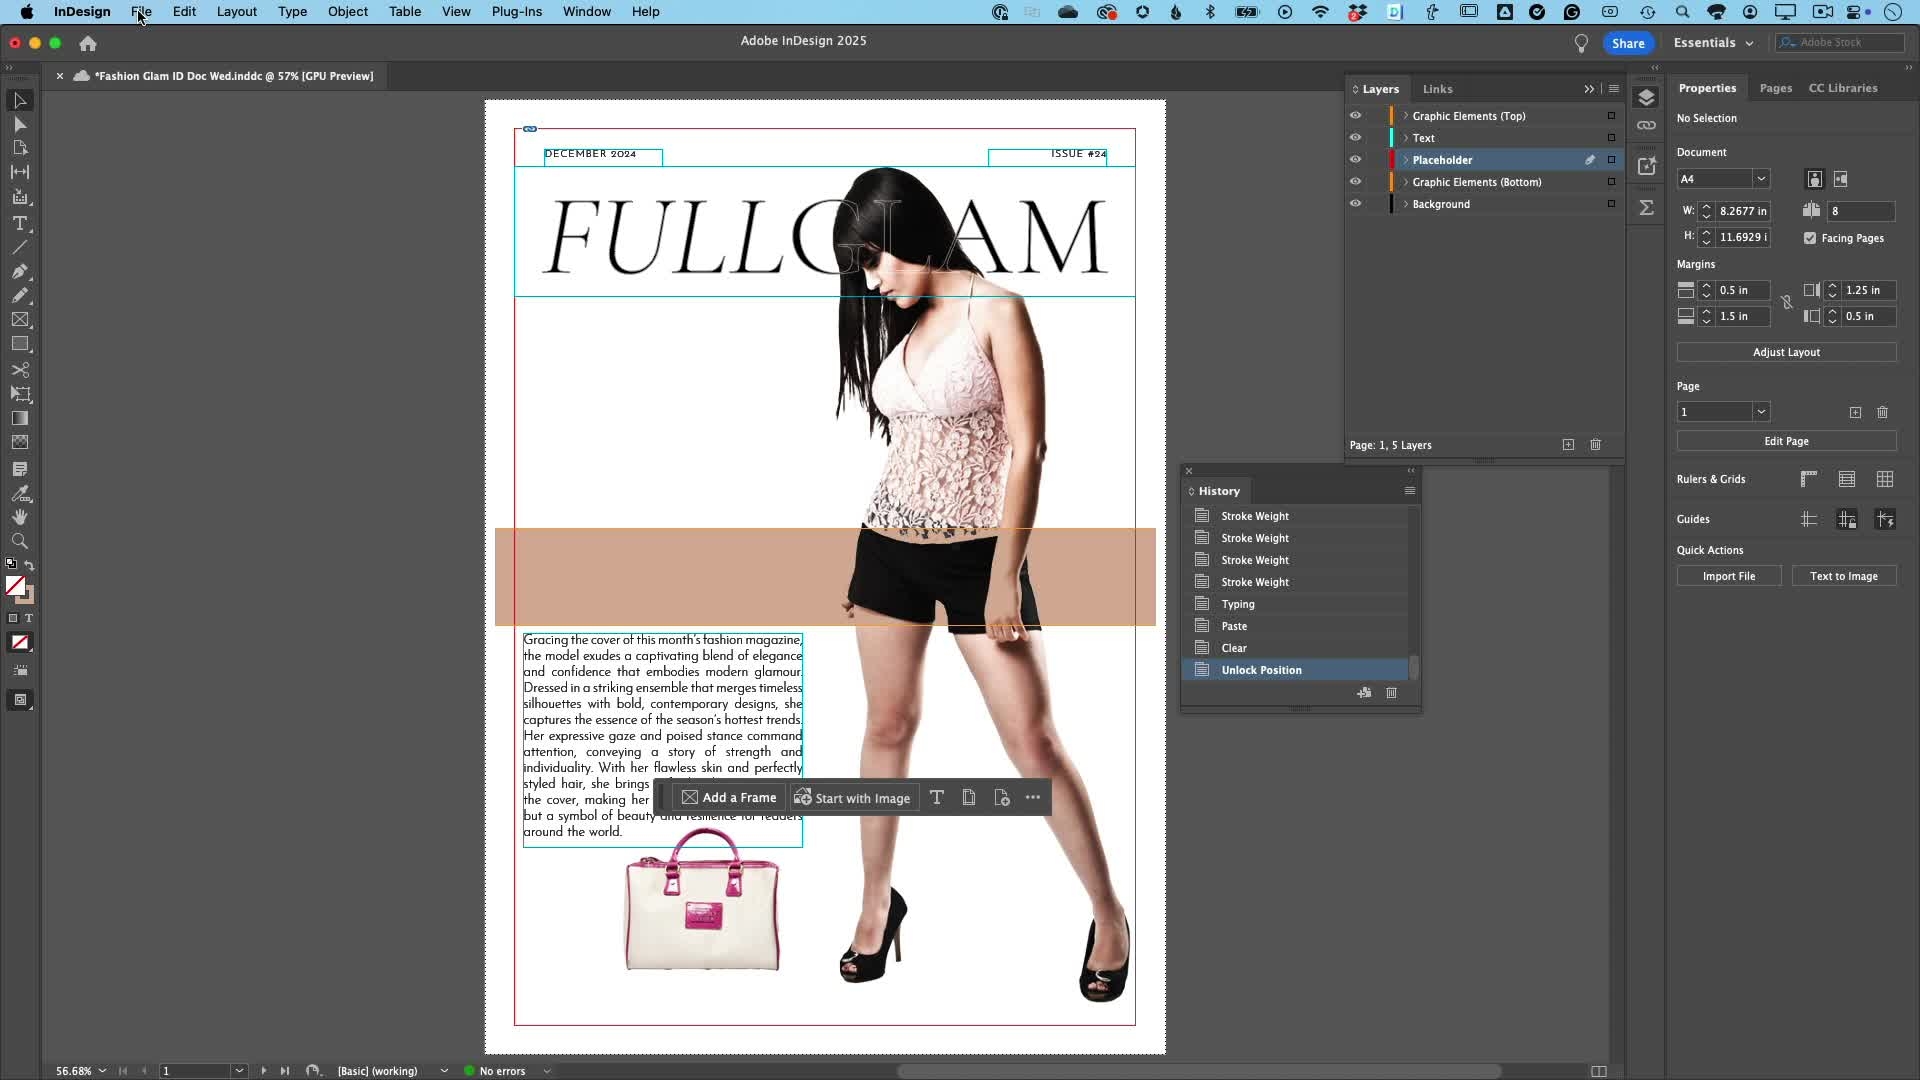The width and height of the screenshot is (1920, 1080).
Task: Open the History panel menu
Action: point(1410,491)
